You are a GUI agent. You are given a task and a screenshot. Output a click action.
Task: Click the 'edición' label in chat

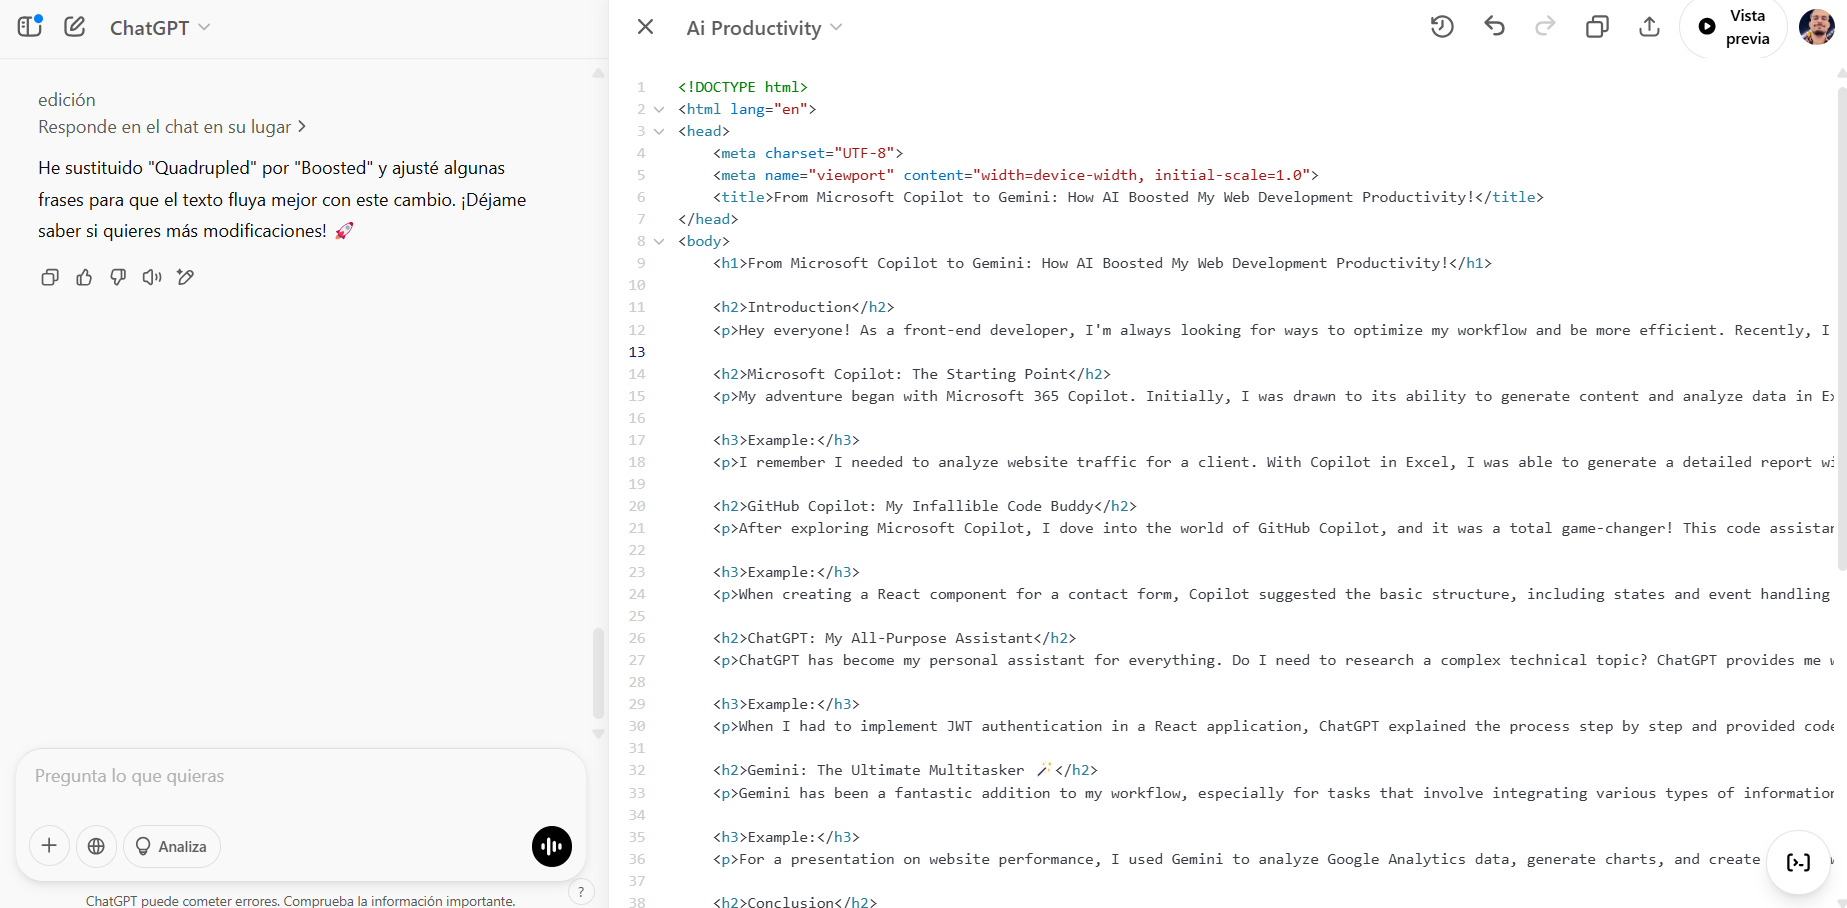point(67,100)
